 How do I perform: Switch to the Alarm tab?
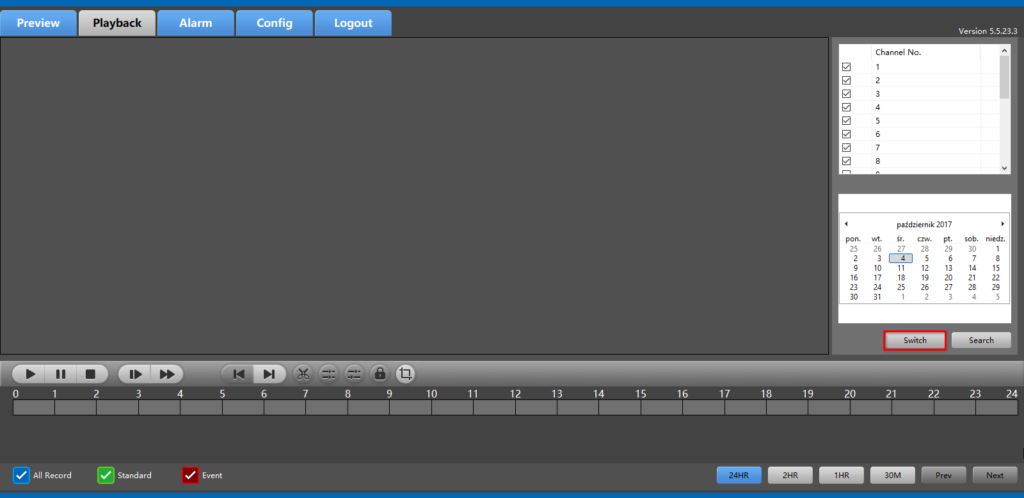[195, 23]
